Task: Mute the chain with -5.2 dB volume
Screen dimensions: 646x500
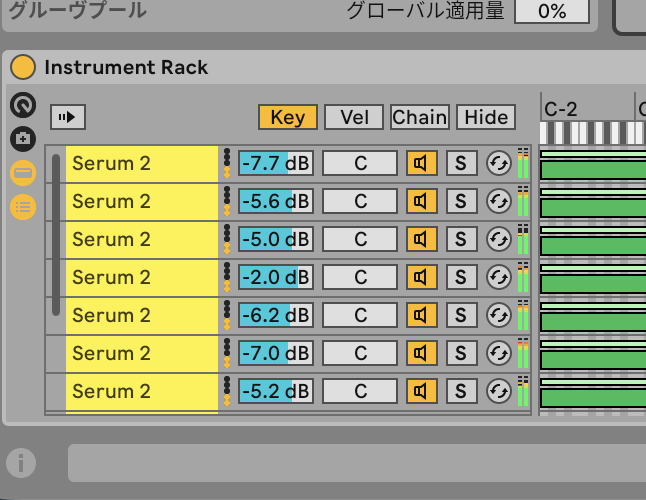Action: [x=421, y=391]
